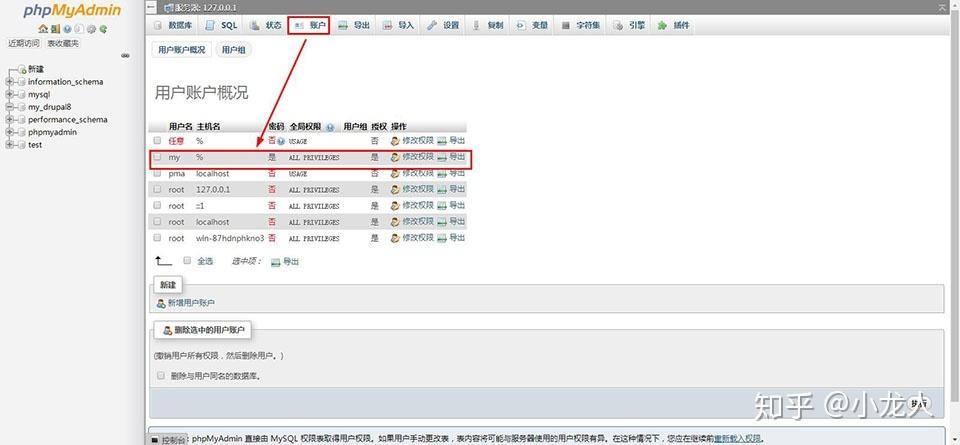This screenshot has height=445, width=960.
Task: Open the 近期访问 recent tables button
Action: (24, 43)
